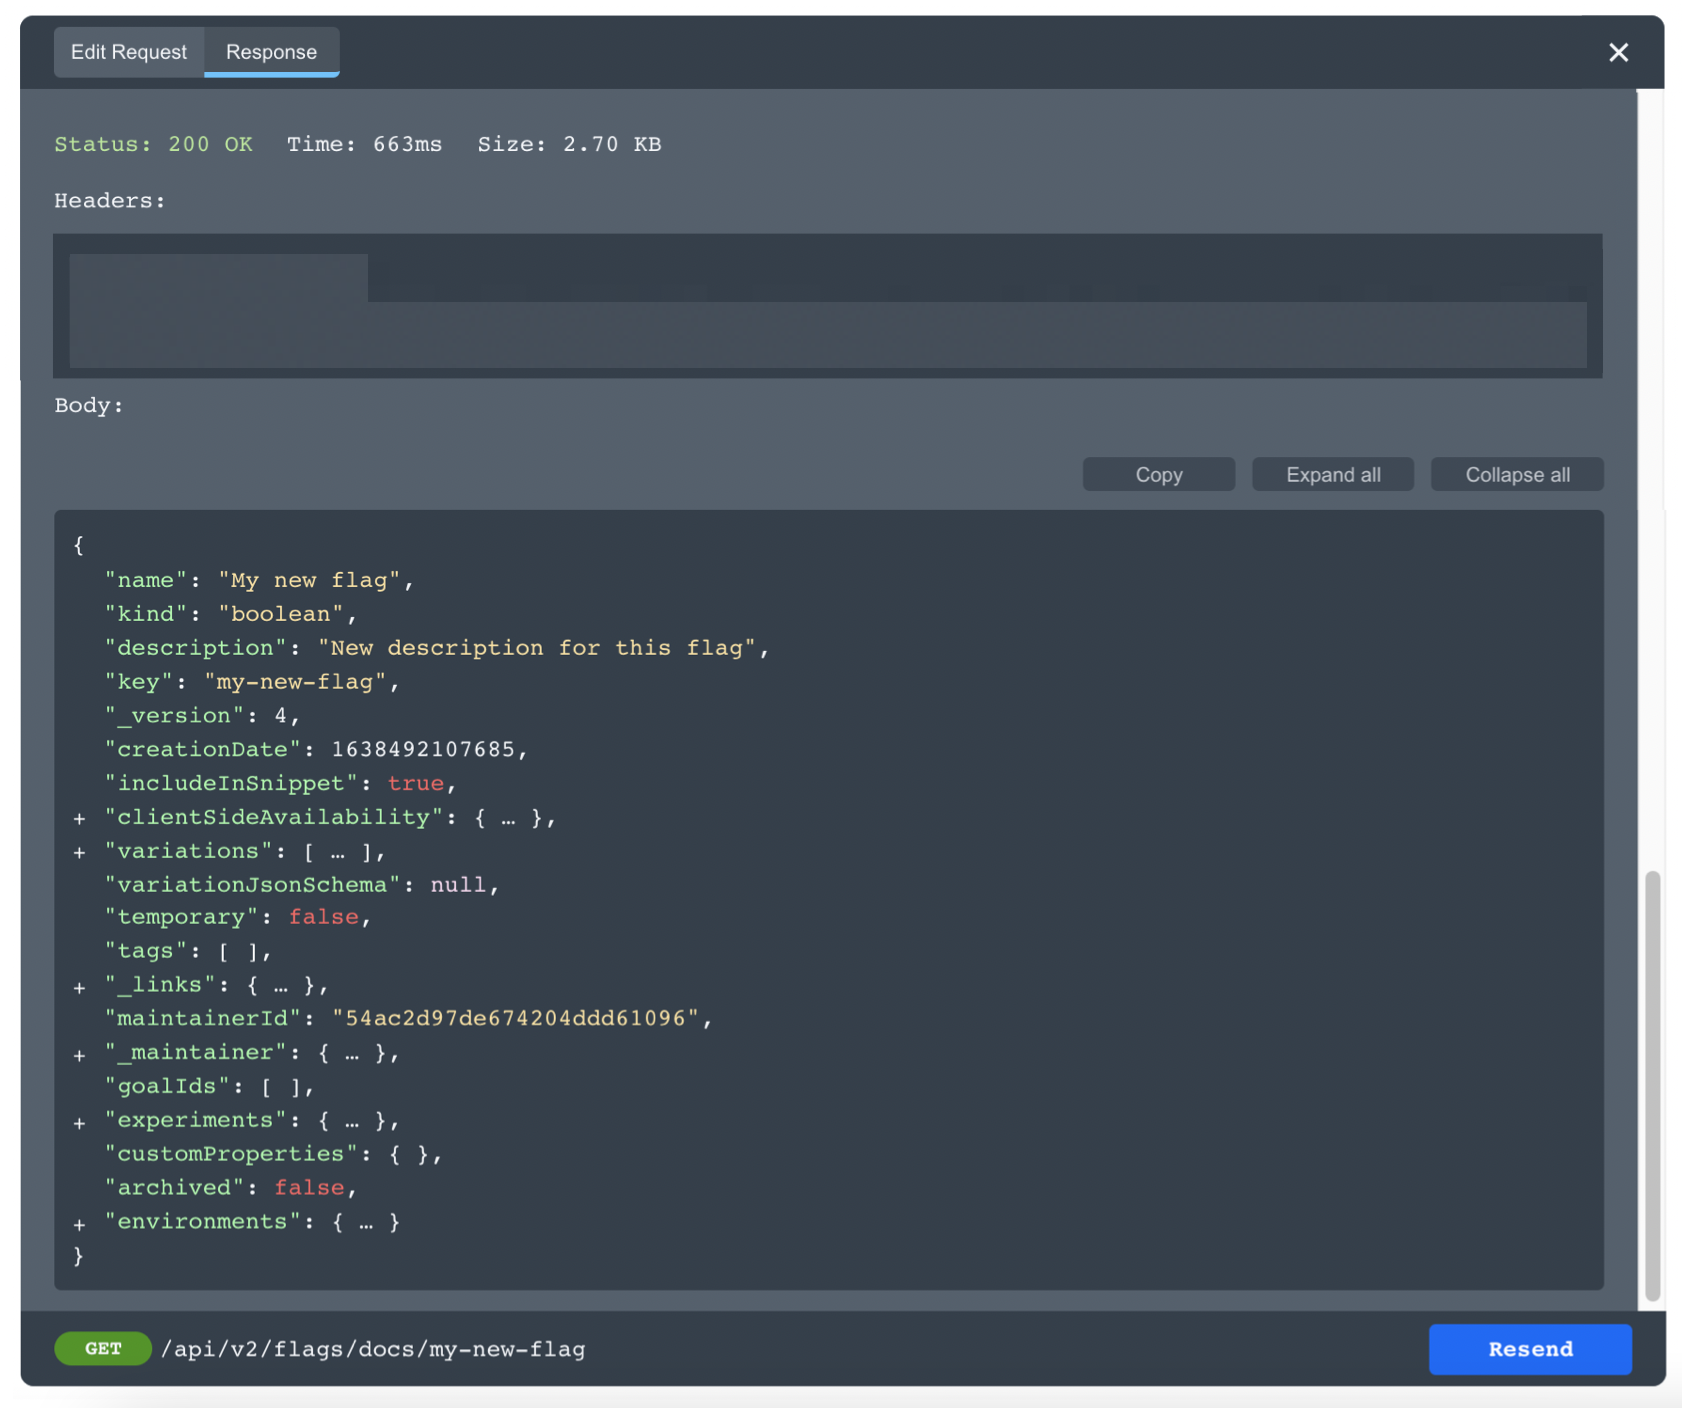Expand the _maintainer object

[x=80, y=1053]
